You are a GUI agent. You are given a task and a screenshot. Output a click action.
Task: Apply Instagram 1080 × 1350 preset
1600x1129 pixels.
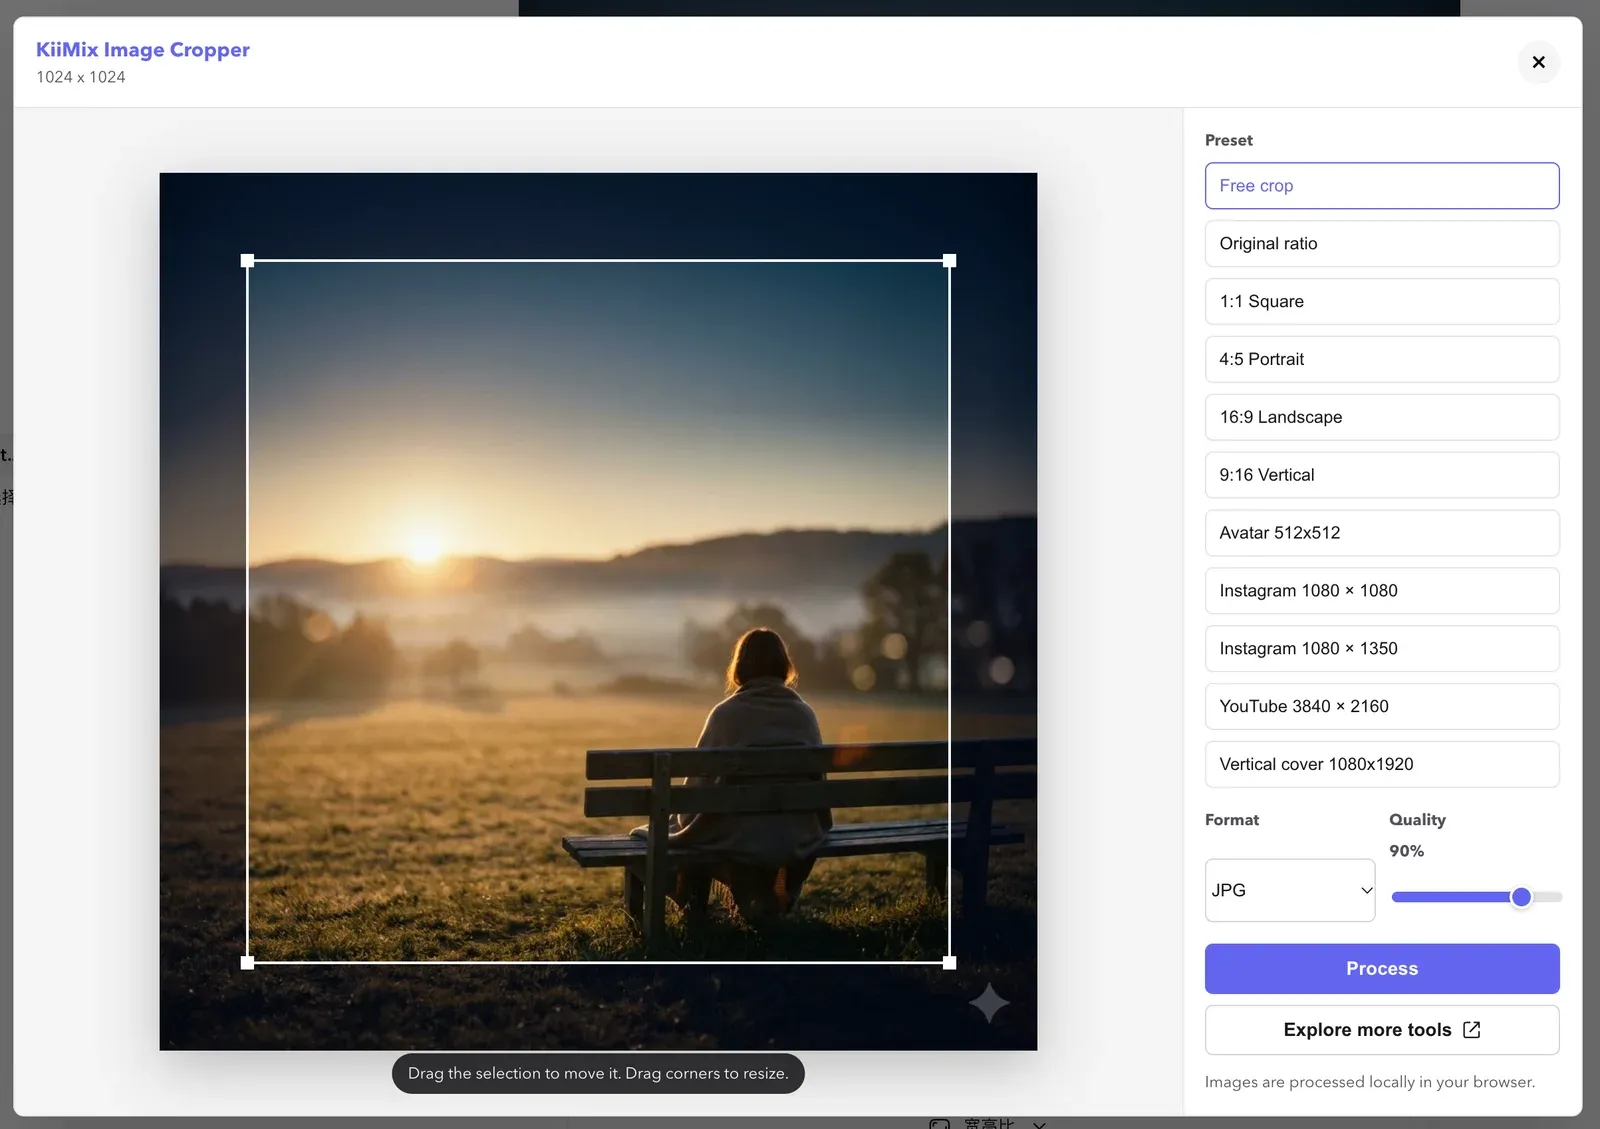[1382, 649]
